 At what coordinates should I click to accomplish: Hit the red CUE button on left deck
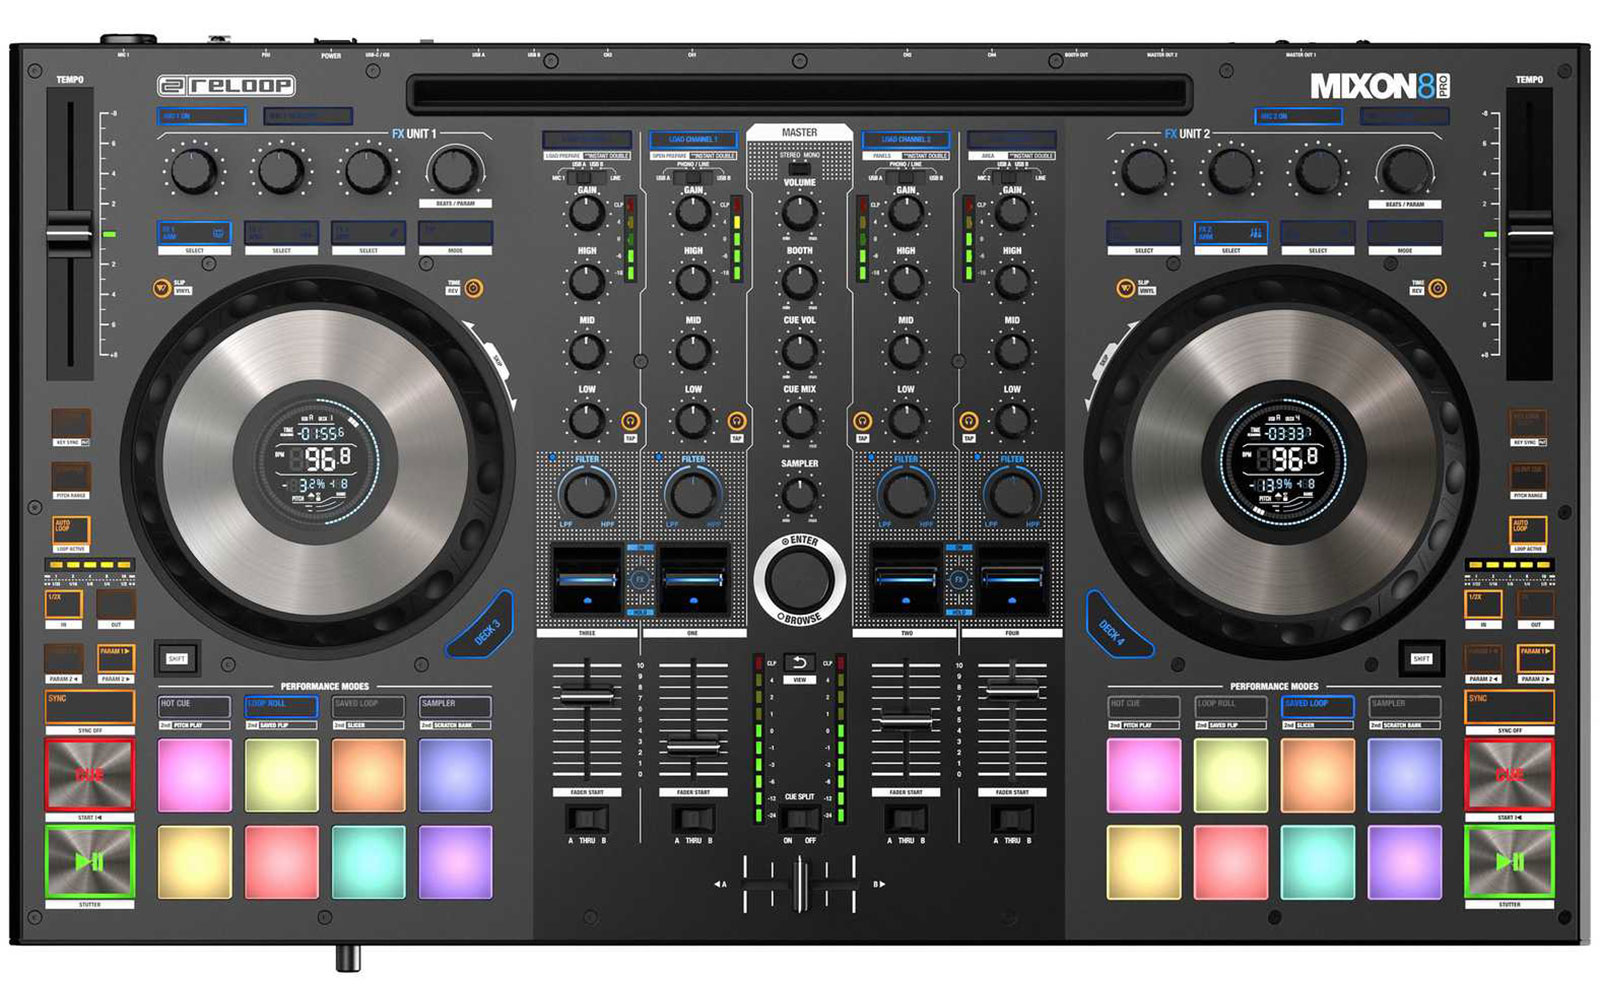click(90, 775)
